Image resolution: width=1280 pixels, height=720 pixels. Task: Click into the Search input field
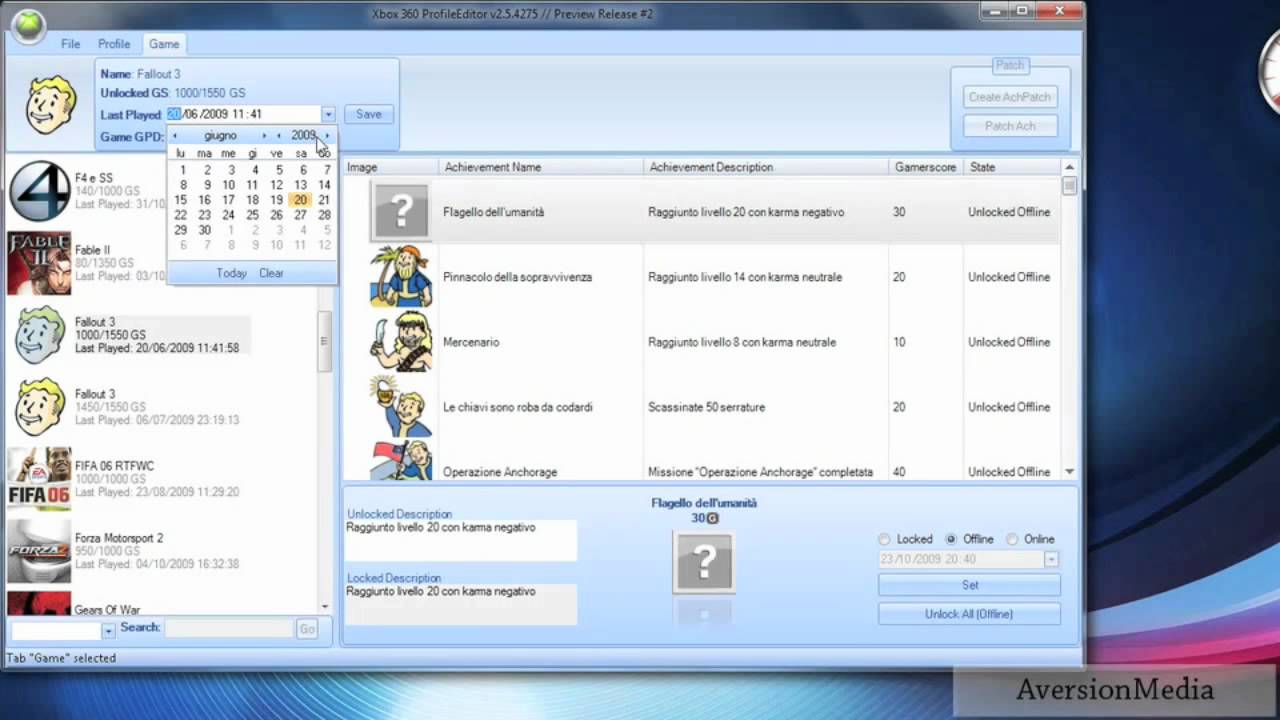click(x=229, y=628)
